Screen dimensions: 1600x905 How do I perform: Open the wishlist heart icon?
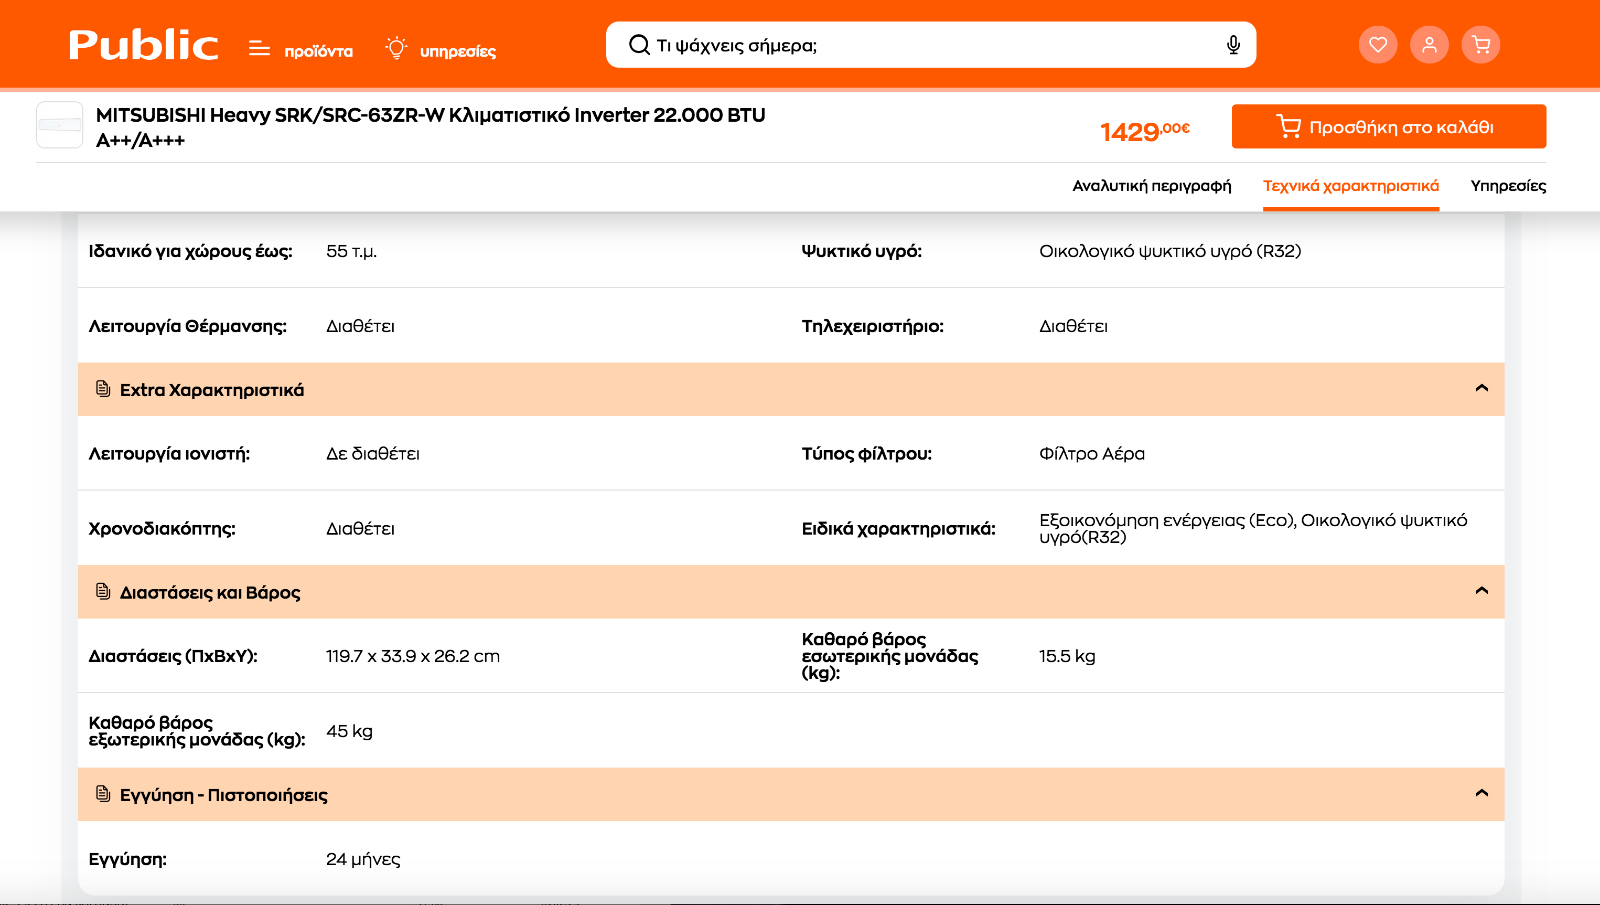click(1378, 44)
